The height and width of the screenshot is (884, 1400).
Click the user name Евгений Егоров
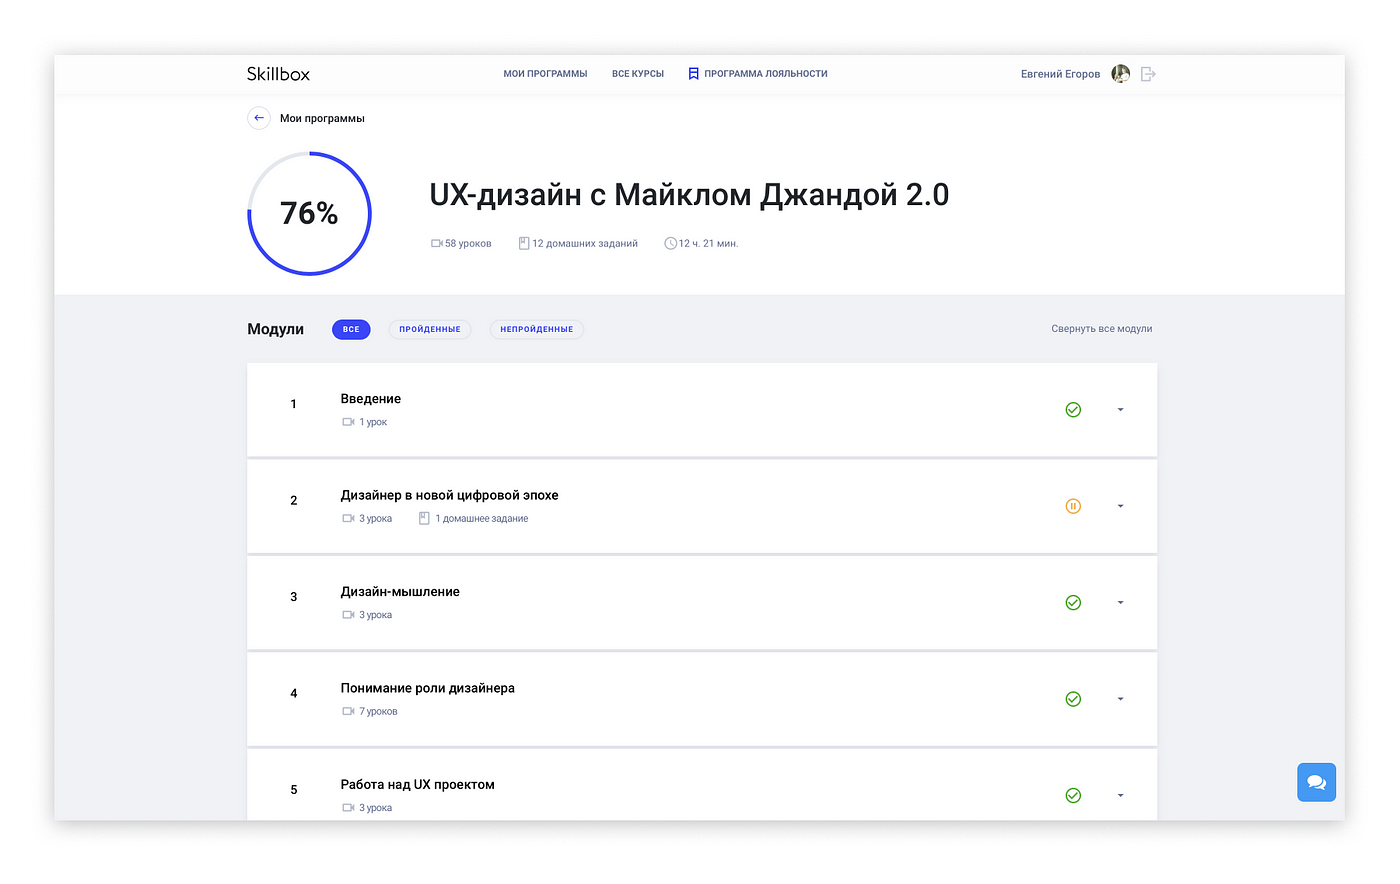1060,74
